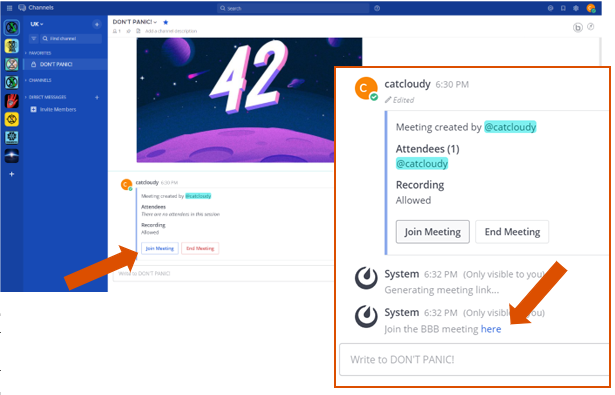Click the BigBlueButton 'b' icon in channel header
The image size is (615, 395).
pos(577,27)
